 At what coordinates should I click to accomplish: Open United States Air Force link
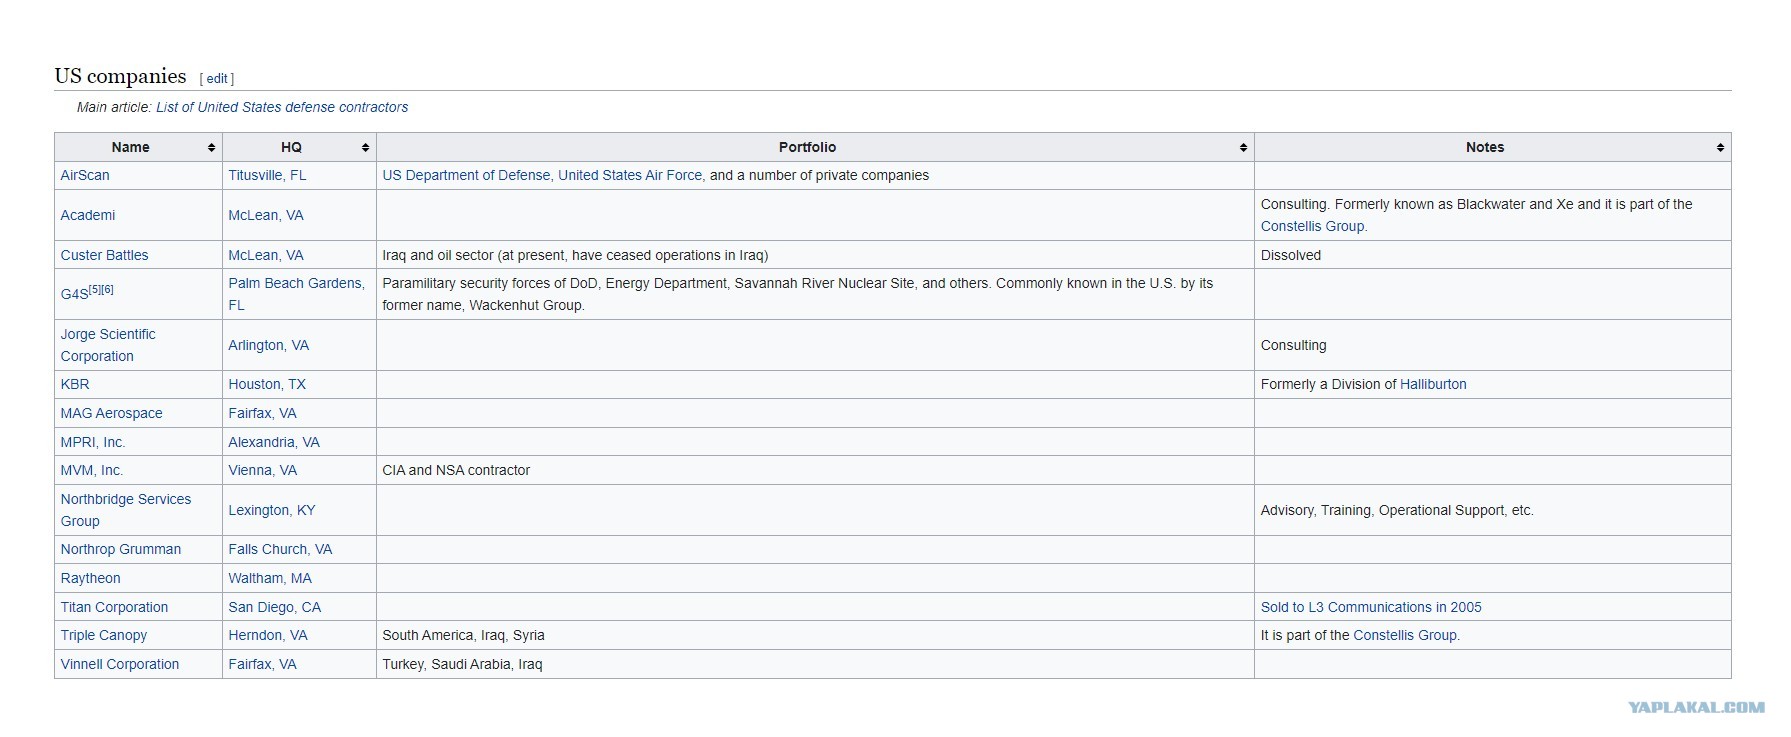click(x=630, y=175)
